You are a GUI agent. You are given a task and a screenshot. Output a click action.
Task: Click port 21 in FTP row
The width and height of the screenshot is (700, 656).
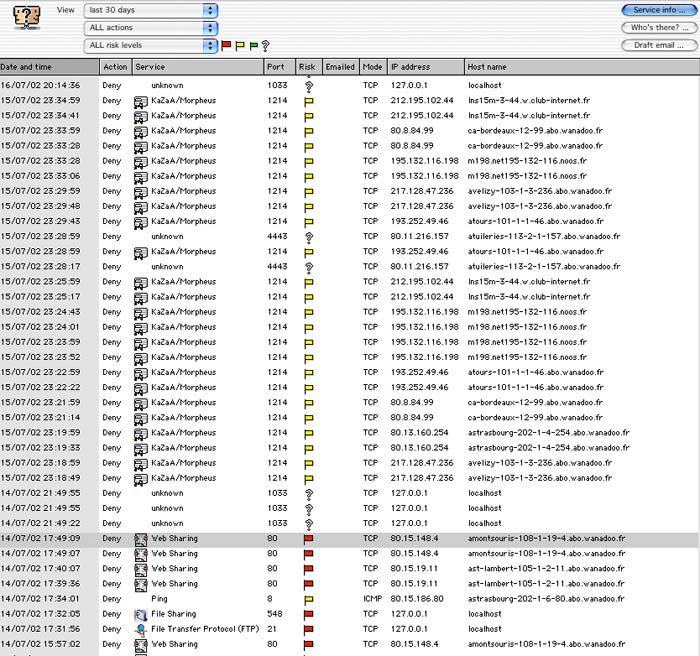pos(272,629)
